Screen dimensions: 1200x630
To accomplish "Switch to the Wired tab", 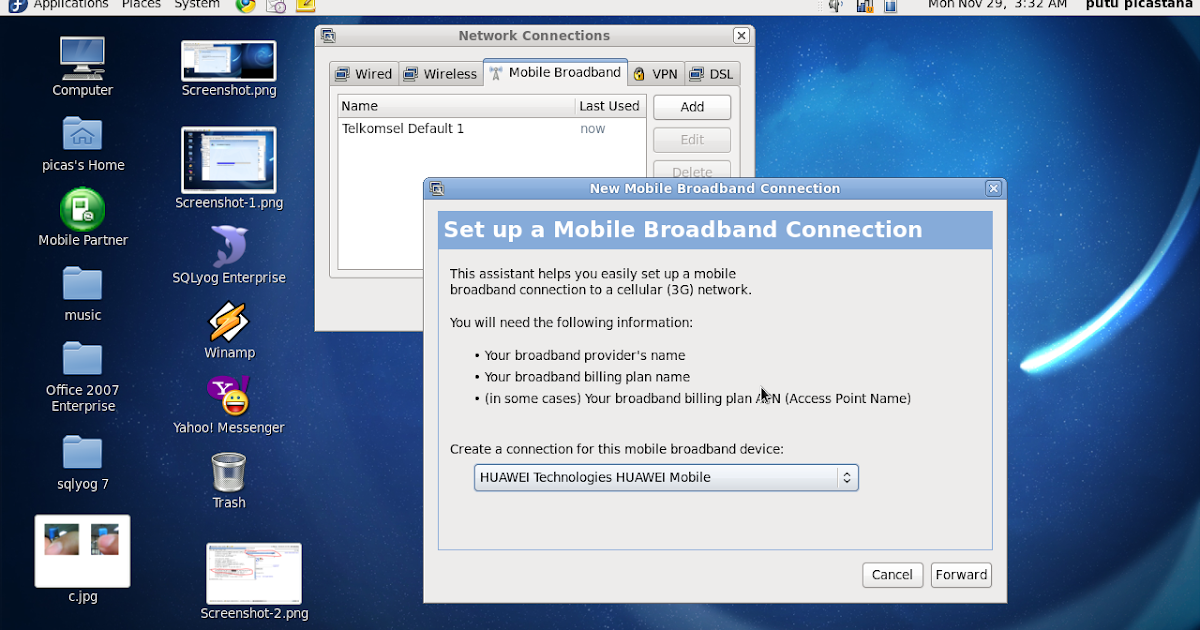I will coord(364,73).
